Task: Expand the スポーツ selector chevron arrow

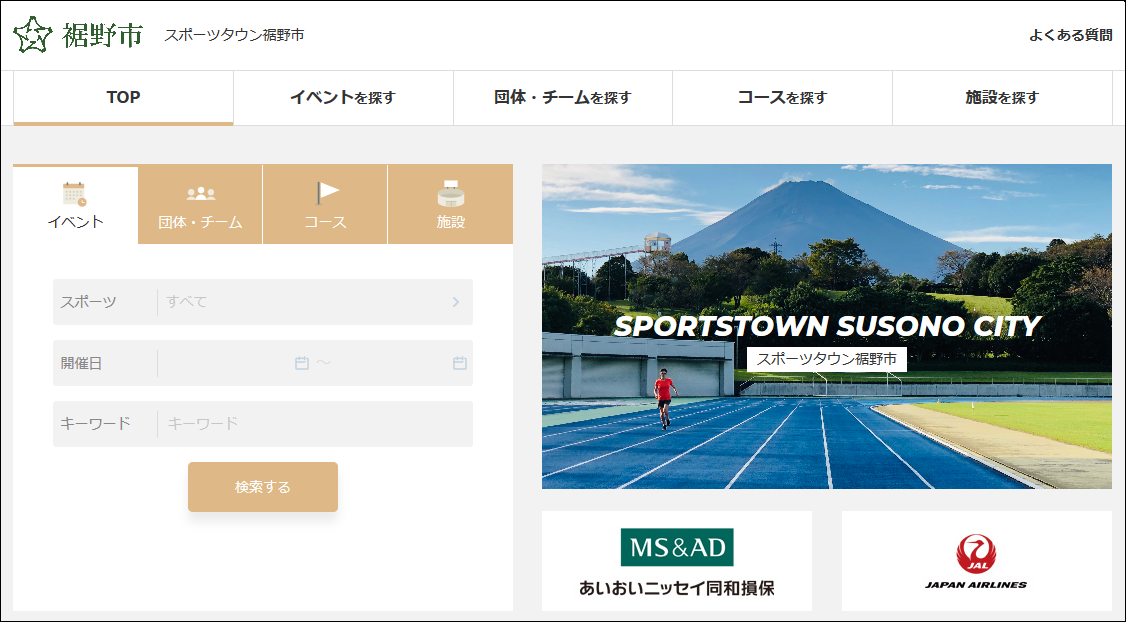Action: point(456,302)
